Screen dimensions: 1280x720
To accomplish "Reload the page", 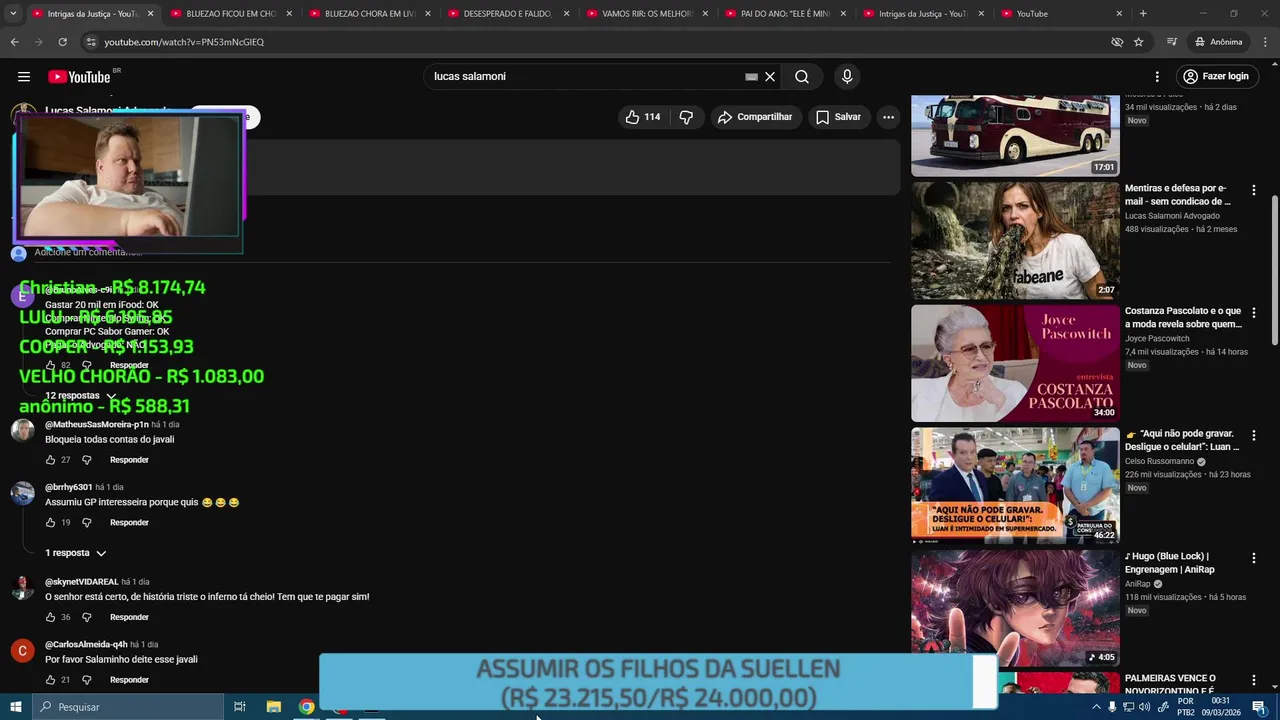I will point(62,42).
